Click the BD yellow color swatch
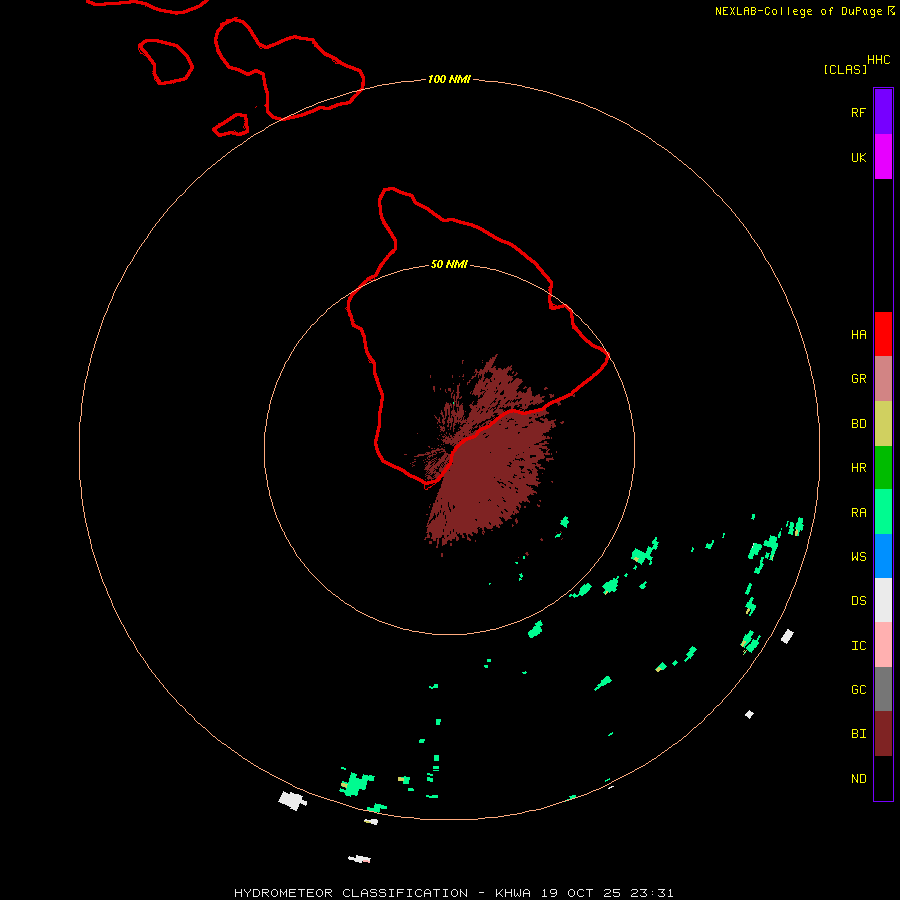900x900 pixels. click(883, 424)
